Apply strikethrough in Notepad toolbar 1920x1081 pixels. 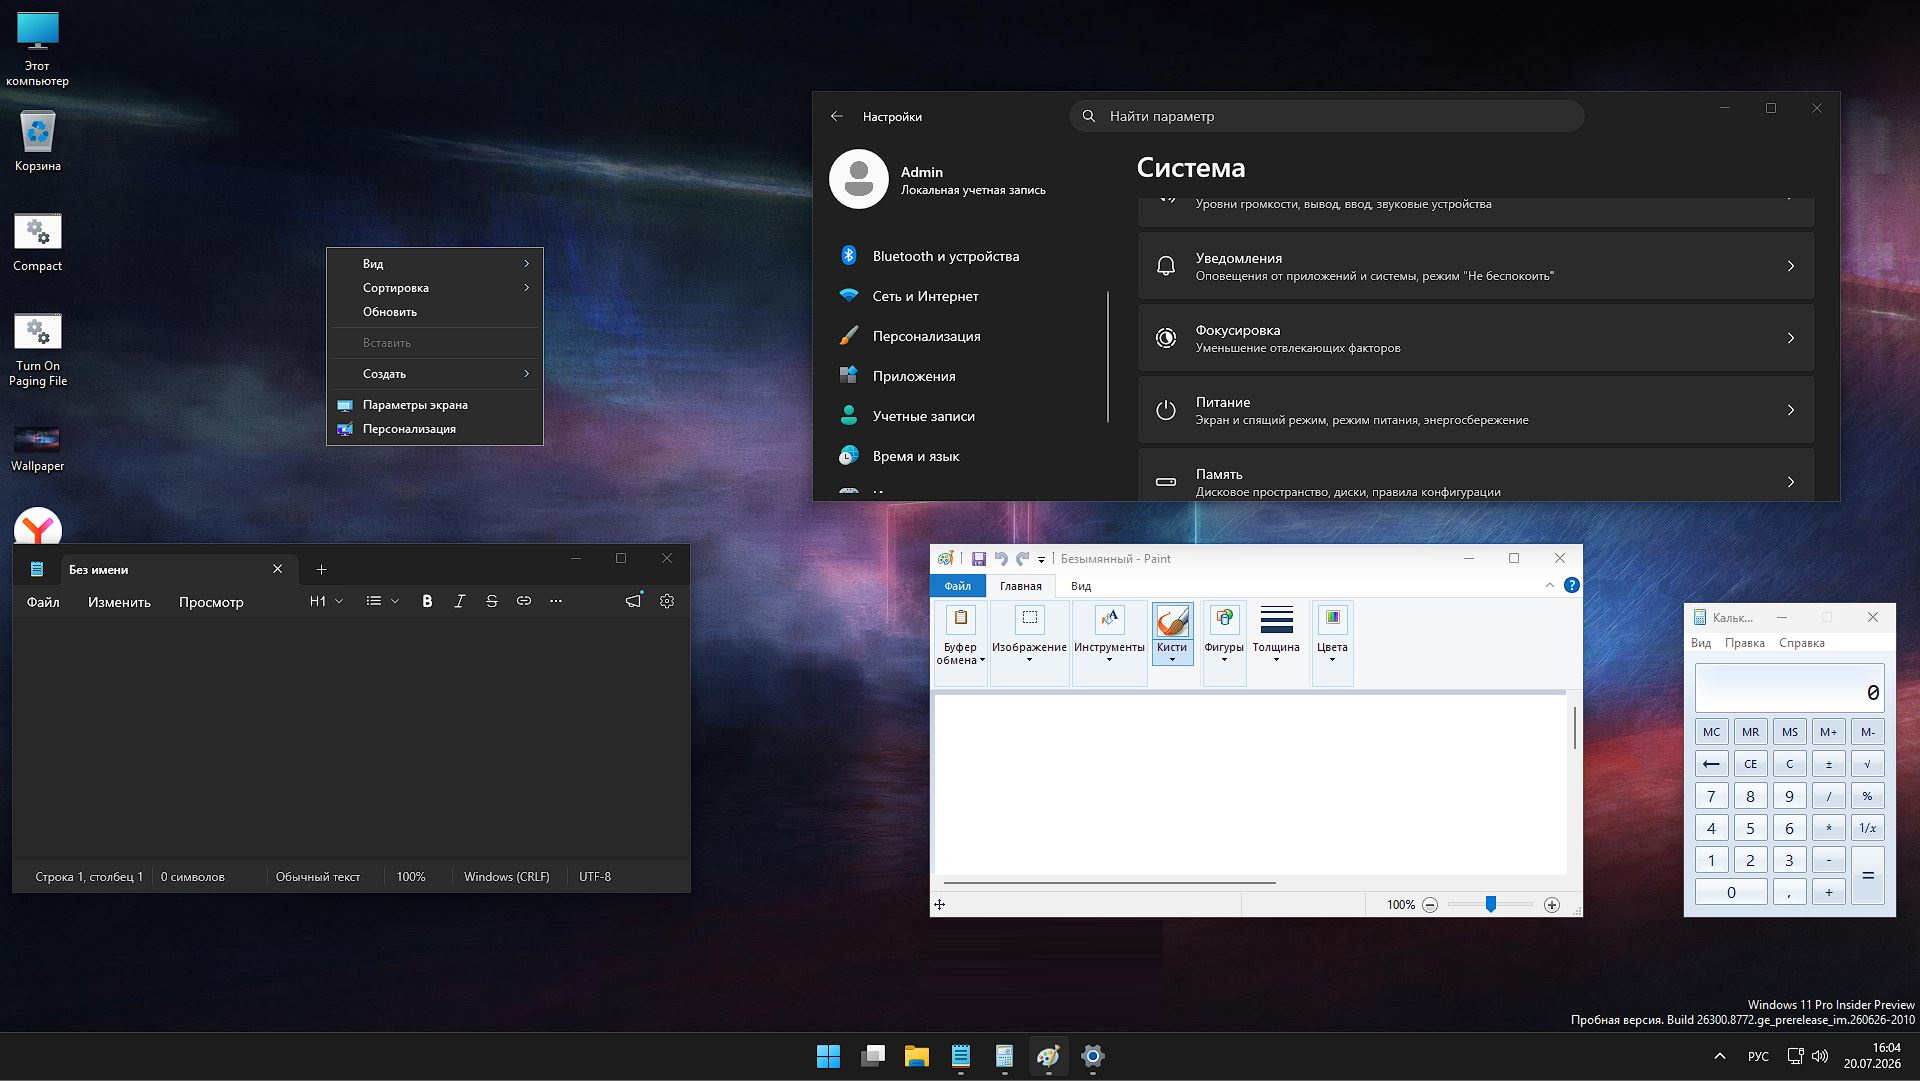pos(491,601)
